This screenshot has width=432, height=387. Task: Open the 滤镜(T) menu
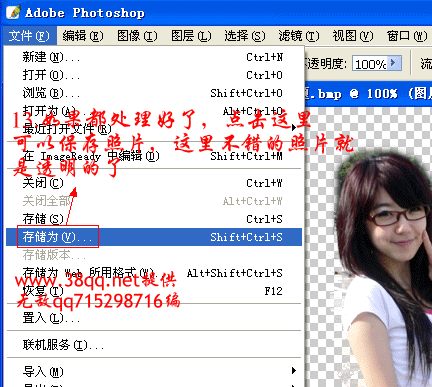point(299,35)
